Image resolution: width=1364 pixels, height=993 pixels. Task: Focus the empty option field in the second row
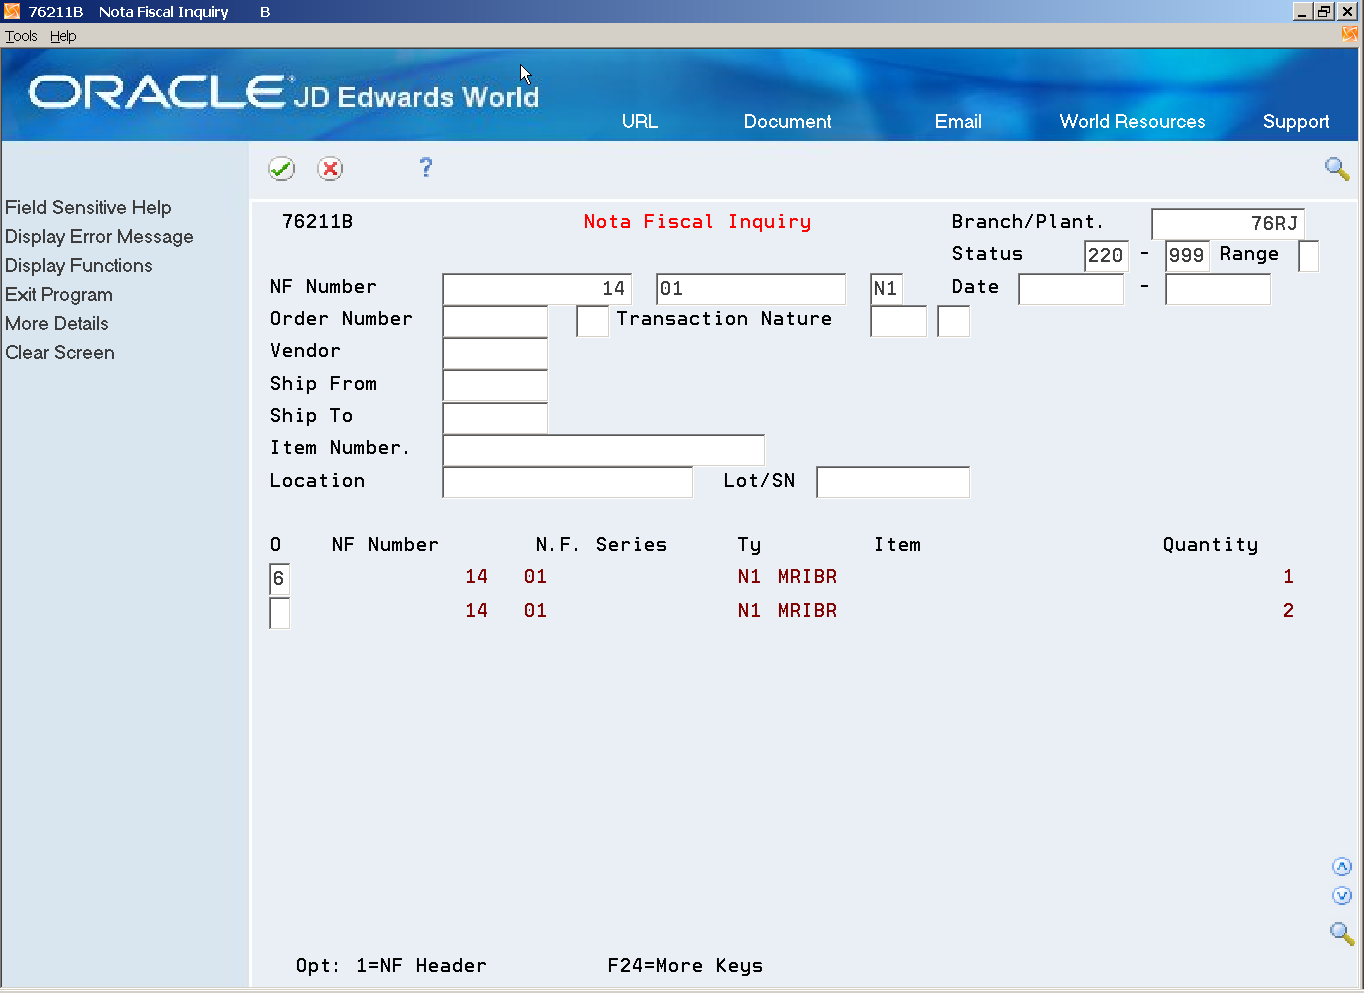pos(280,613)
